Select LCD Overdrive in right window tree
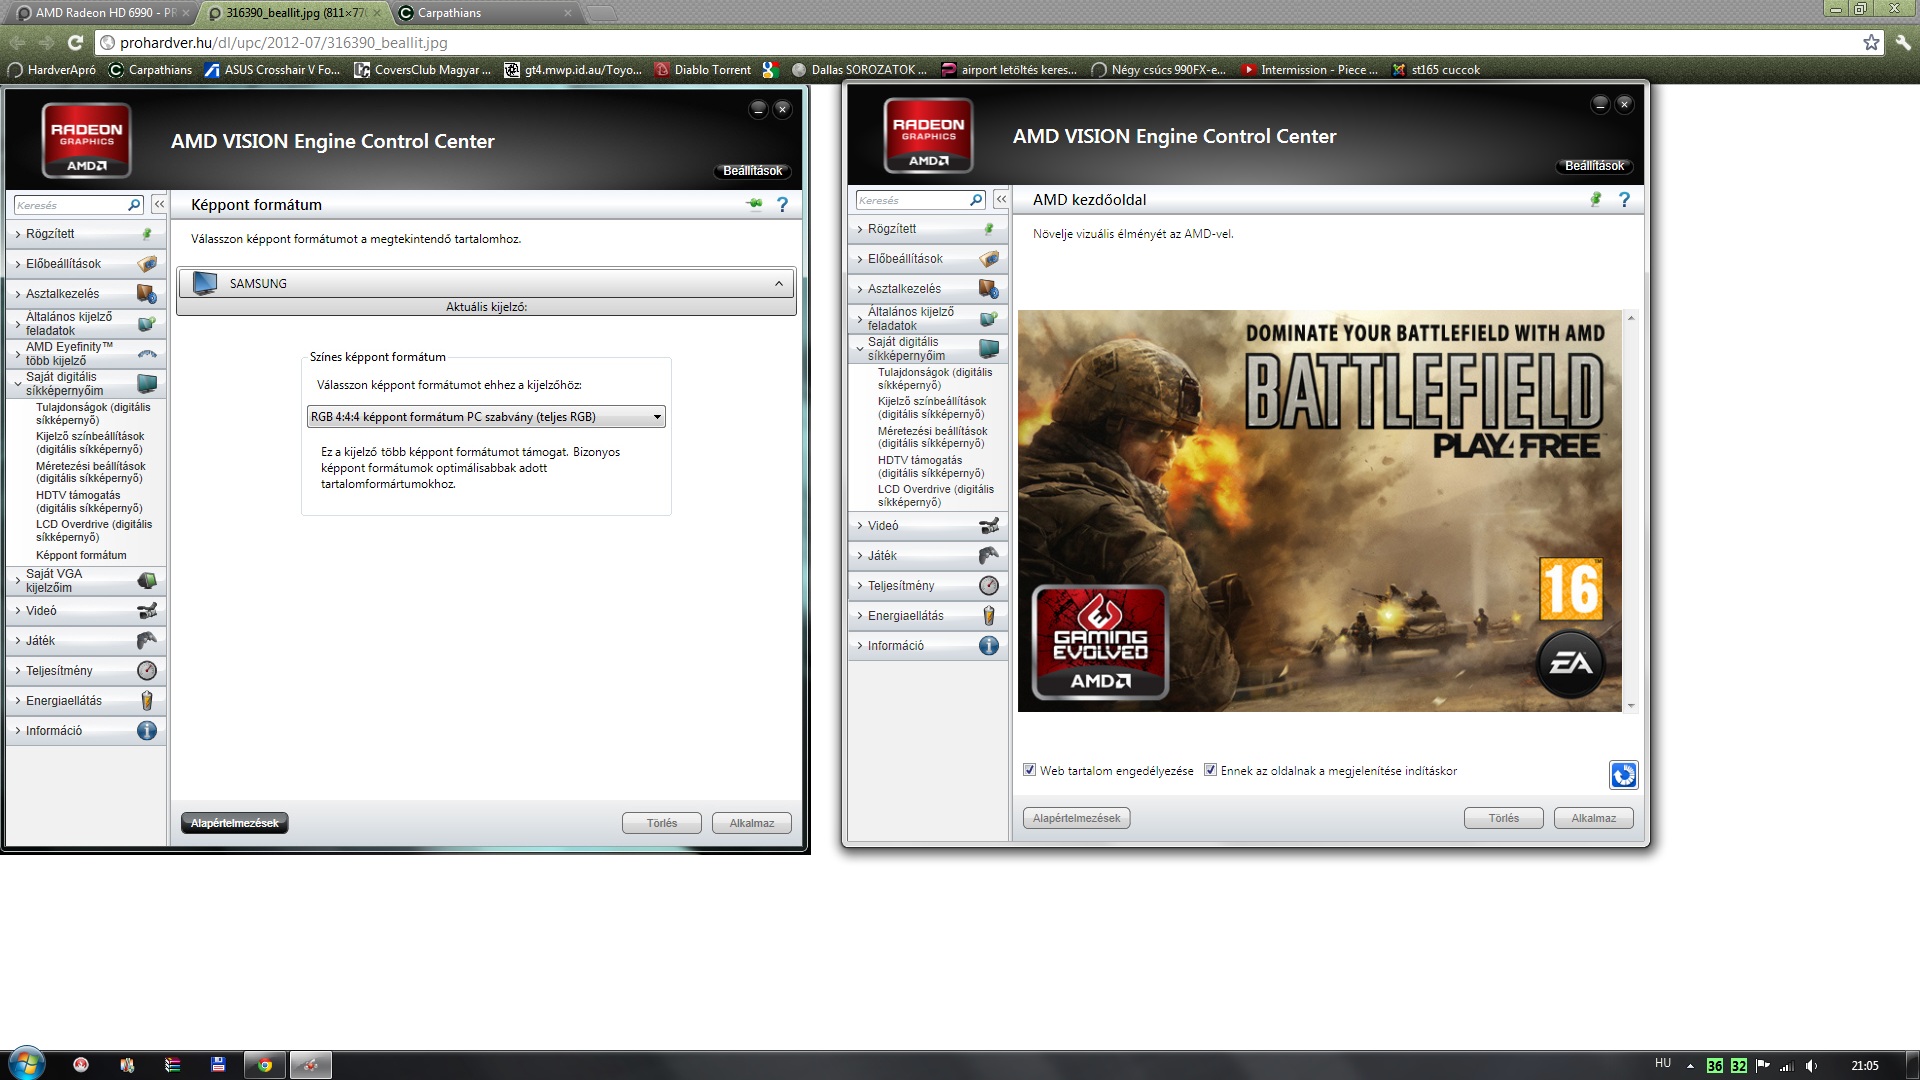Image resolution: width=1920 pixels, height=1080 pixels. point(936,496)
